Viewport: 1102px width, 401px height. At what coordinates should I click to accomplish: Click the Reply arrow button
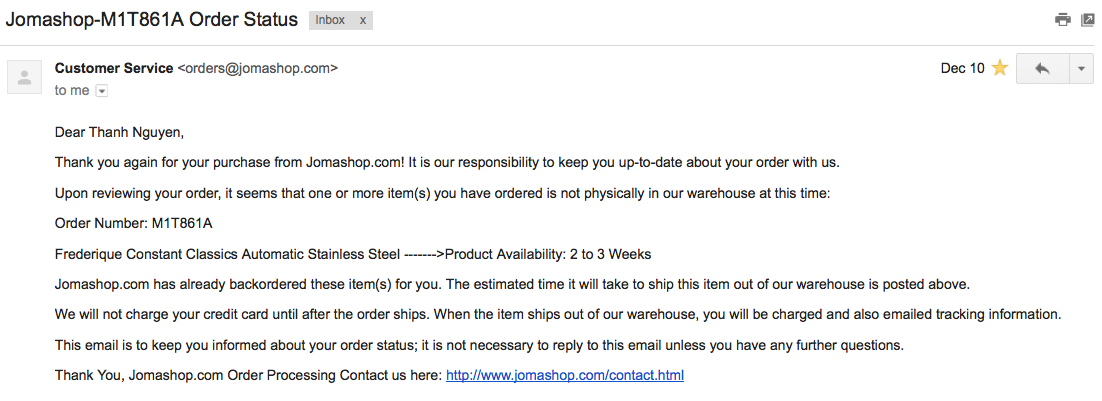(1042, 69)
